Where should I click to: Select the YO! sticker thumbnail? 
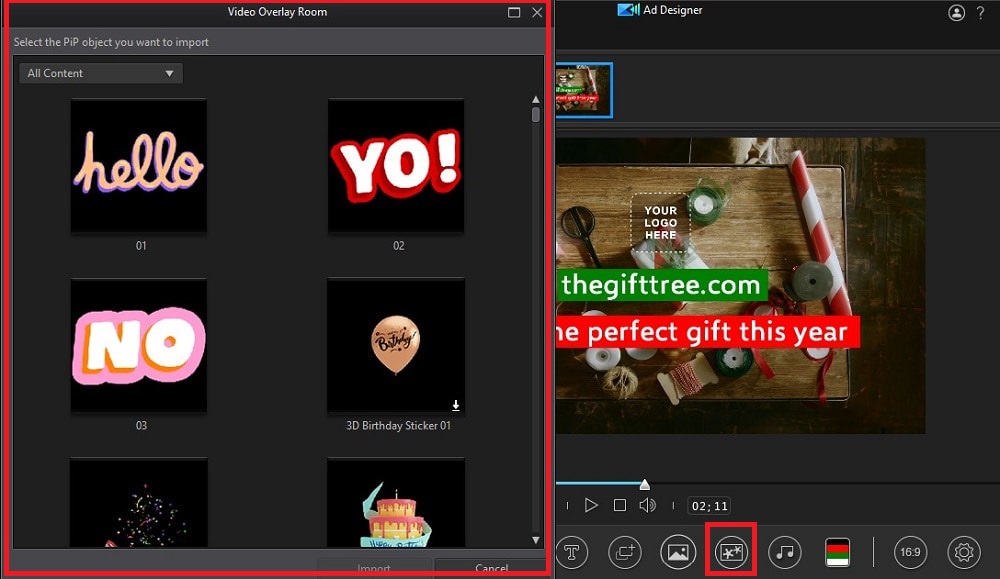click(x=396, y=166)
